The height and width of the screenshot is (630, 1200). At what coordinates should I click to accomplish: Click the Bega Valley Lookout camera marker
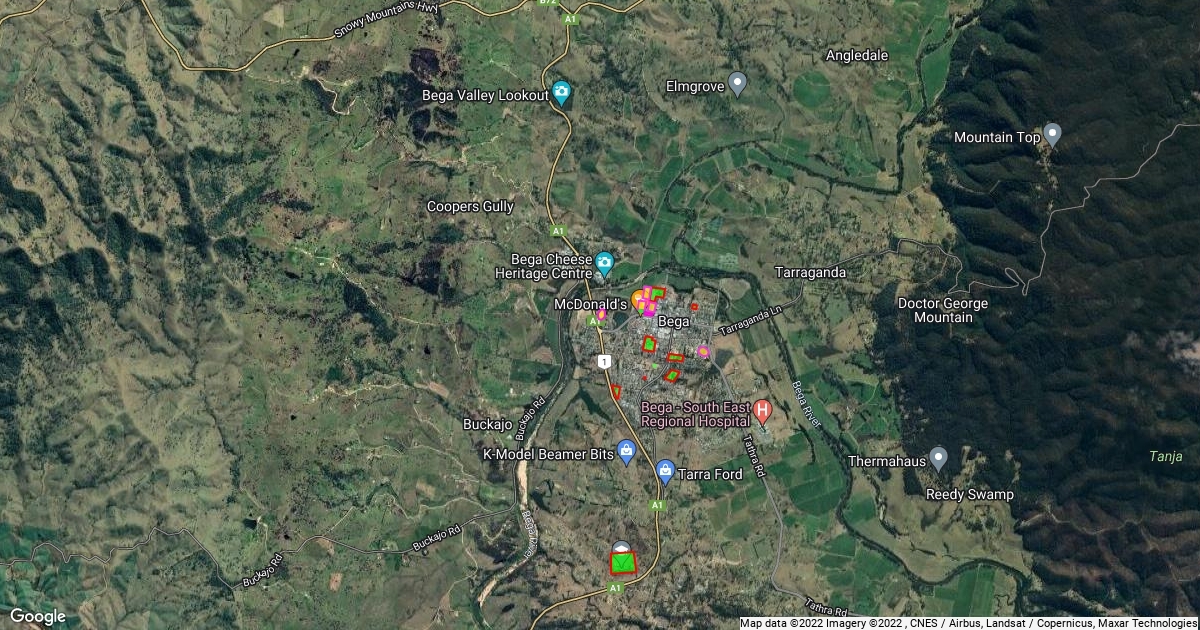point(562,94)
